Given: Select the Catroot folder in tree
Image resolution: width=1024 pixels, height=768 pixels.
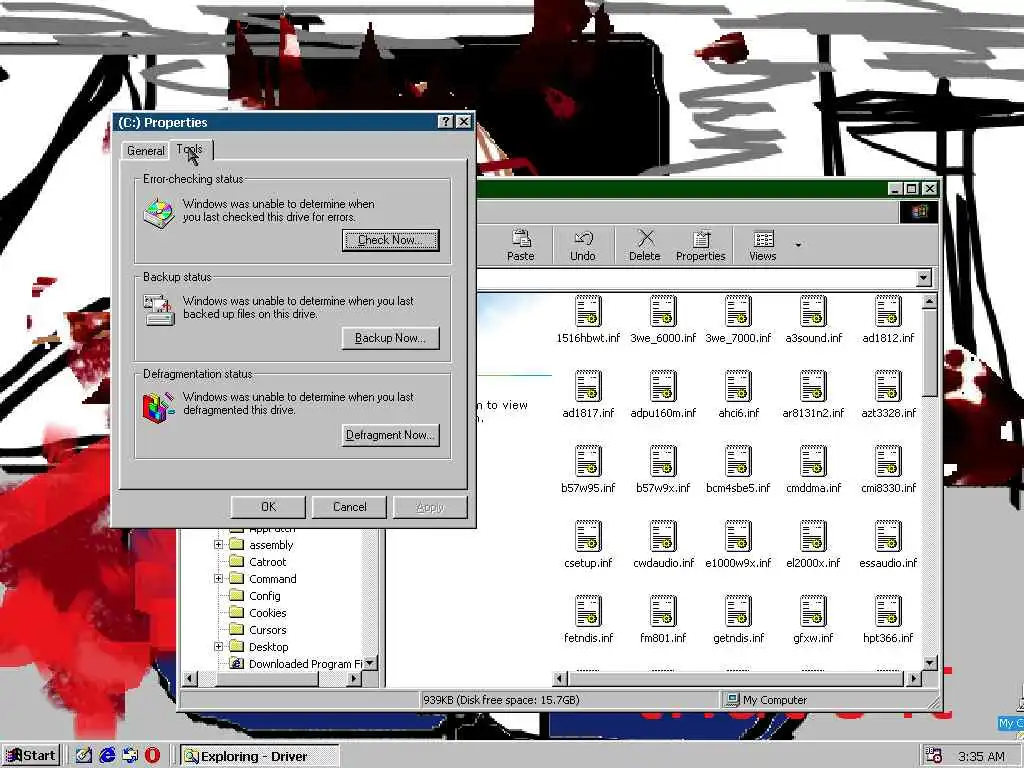Looking at the screenshot, I should point(259,562).
